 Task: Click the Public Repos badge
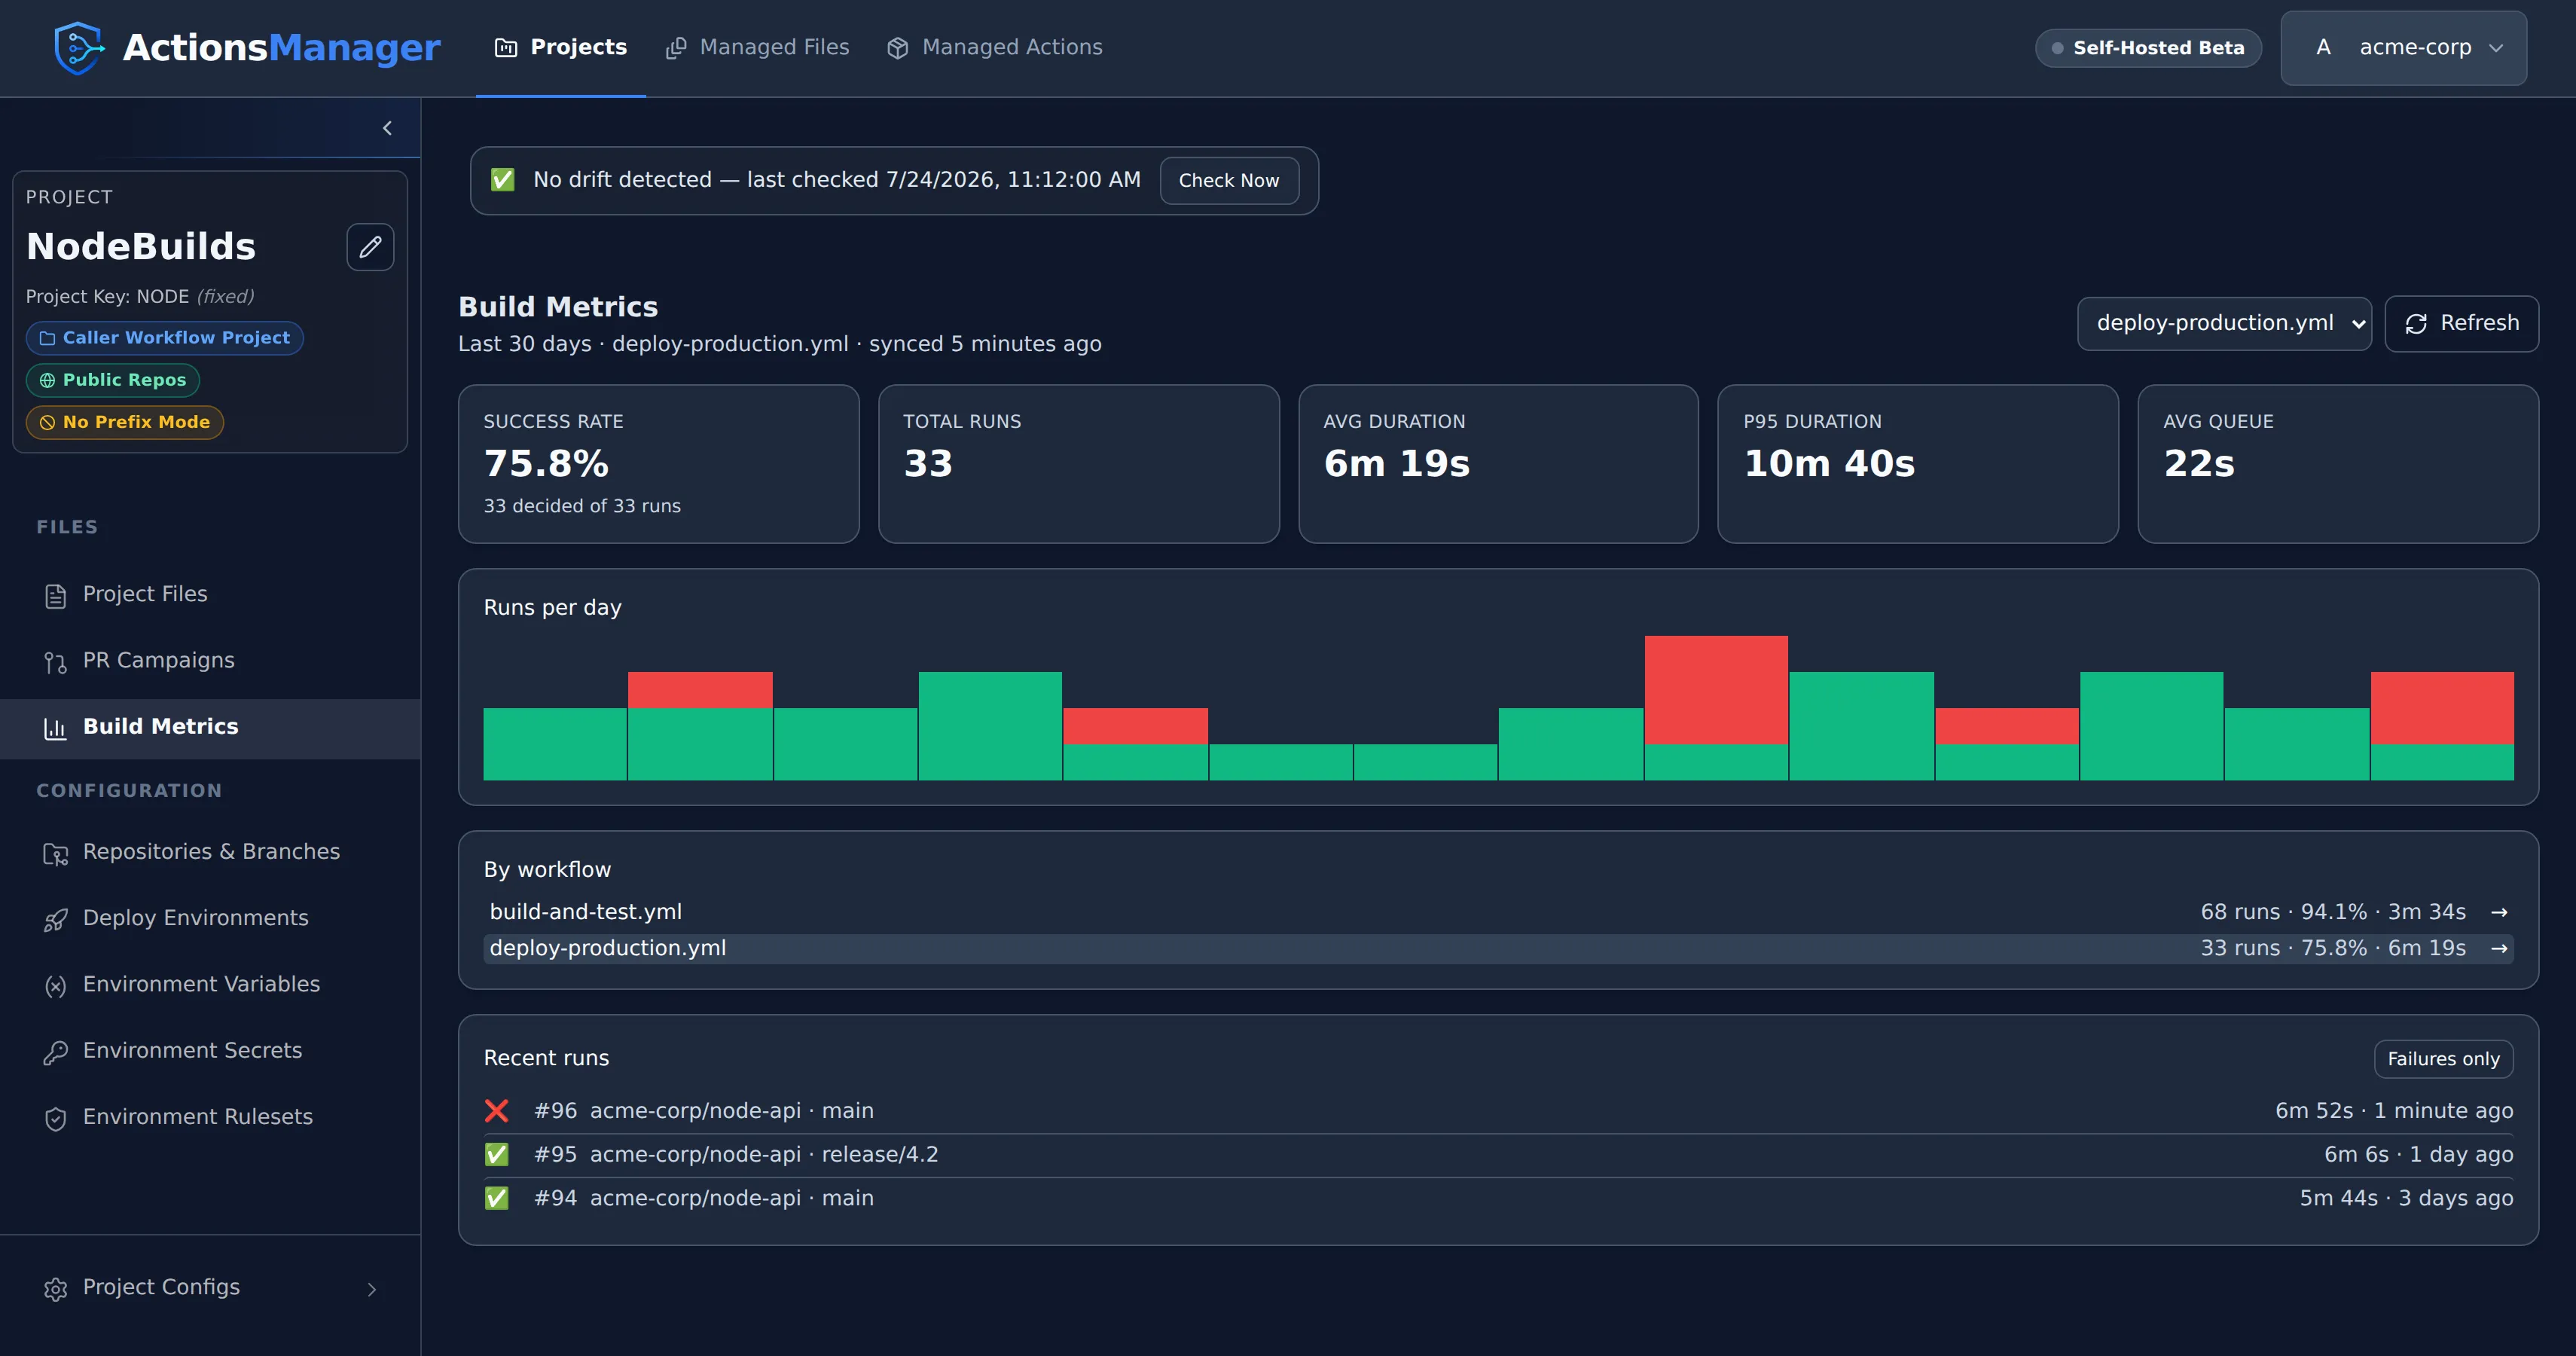[x=113, y=380]
